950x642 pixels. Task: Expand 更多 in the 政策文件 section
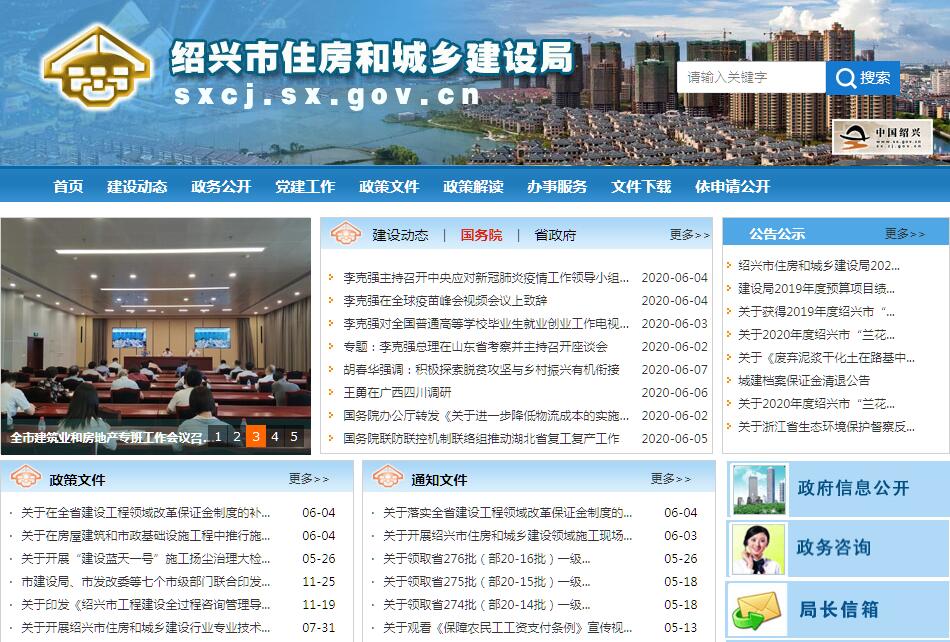point(308,479)
